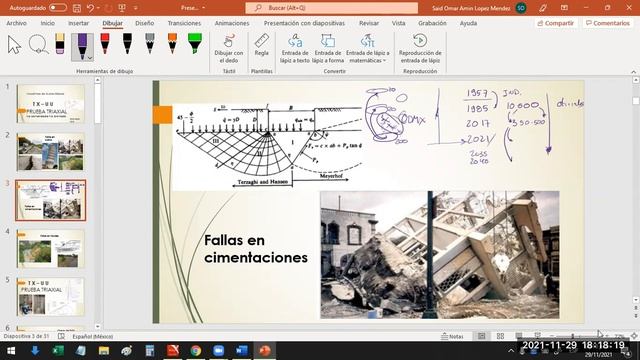This screenshot has height=360, width=640.
Task: Open Presentación con diapositivas tab
Action: click(x=304, y=23)
